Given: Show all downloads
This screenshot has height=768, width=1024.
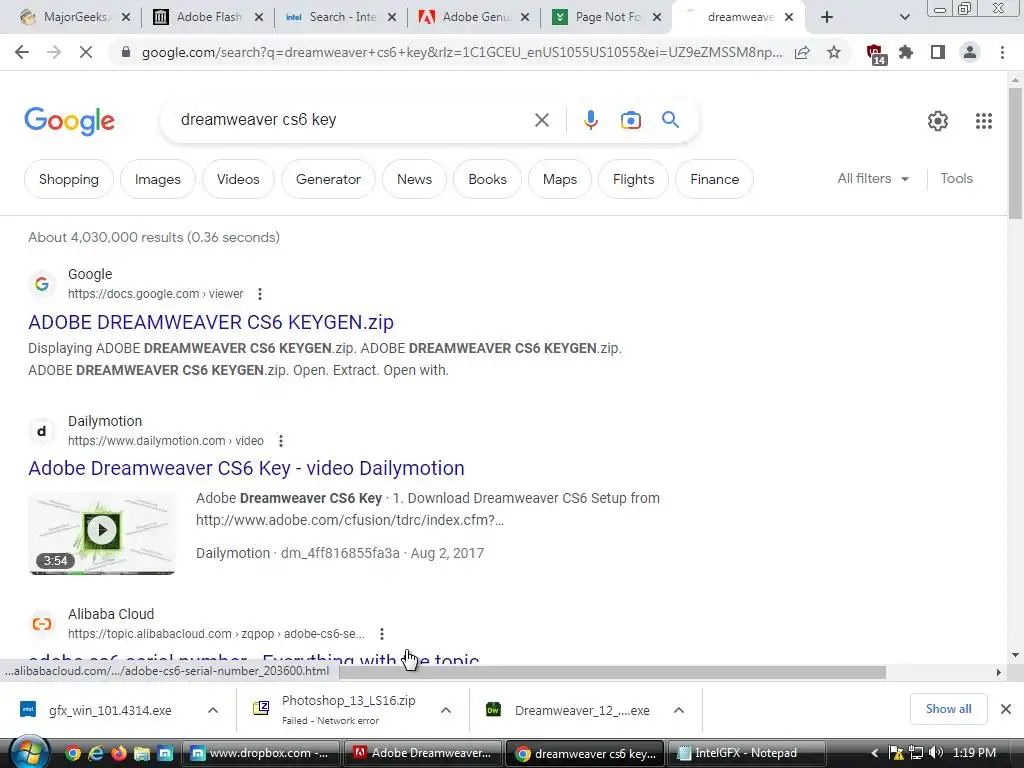Looking at the screenshot, I should (948, 709).
